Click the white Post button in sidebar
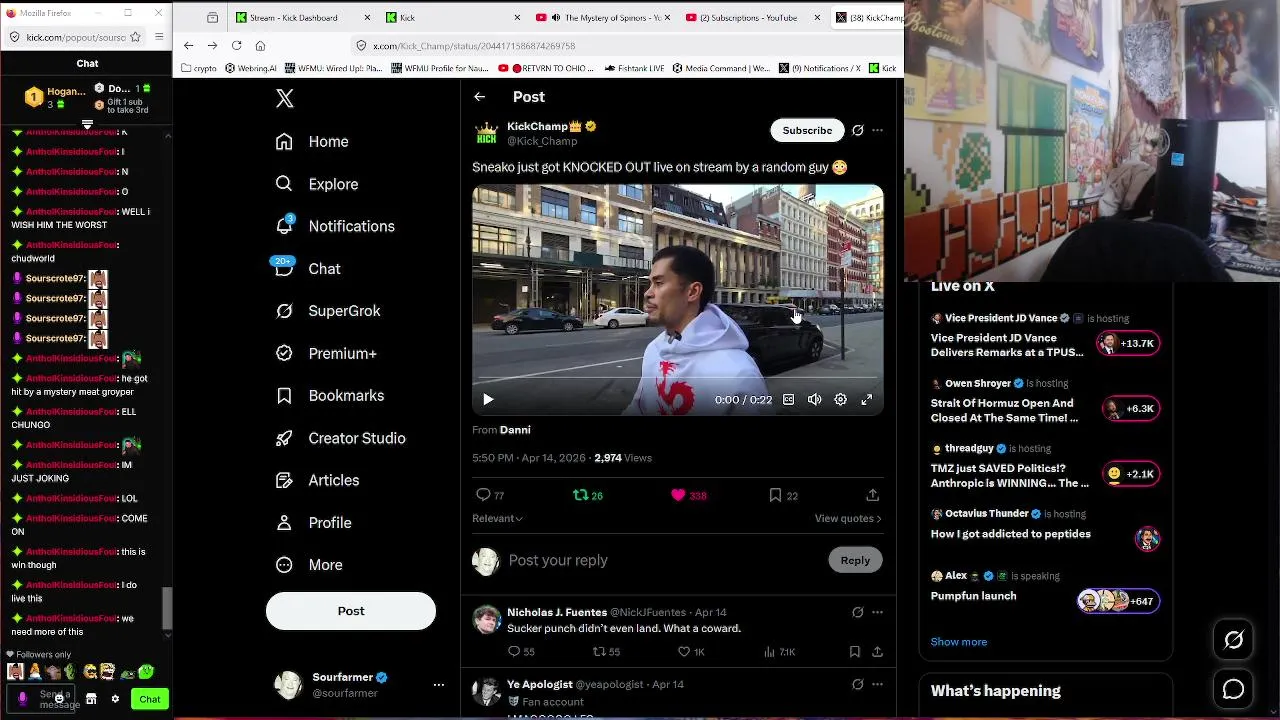Image resolution: width=1280 pixels, height=720 pixels. pyautogui.click(x=351, y=611)
